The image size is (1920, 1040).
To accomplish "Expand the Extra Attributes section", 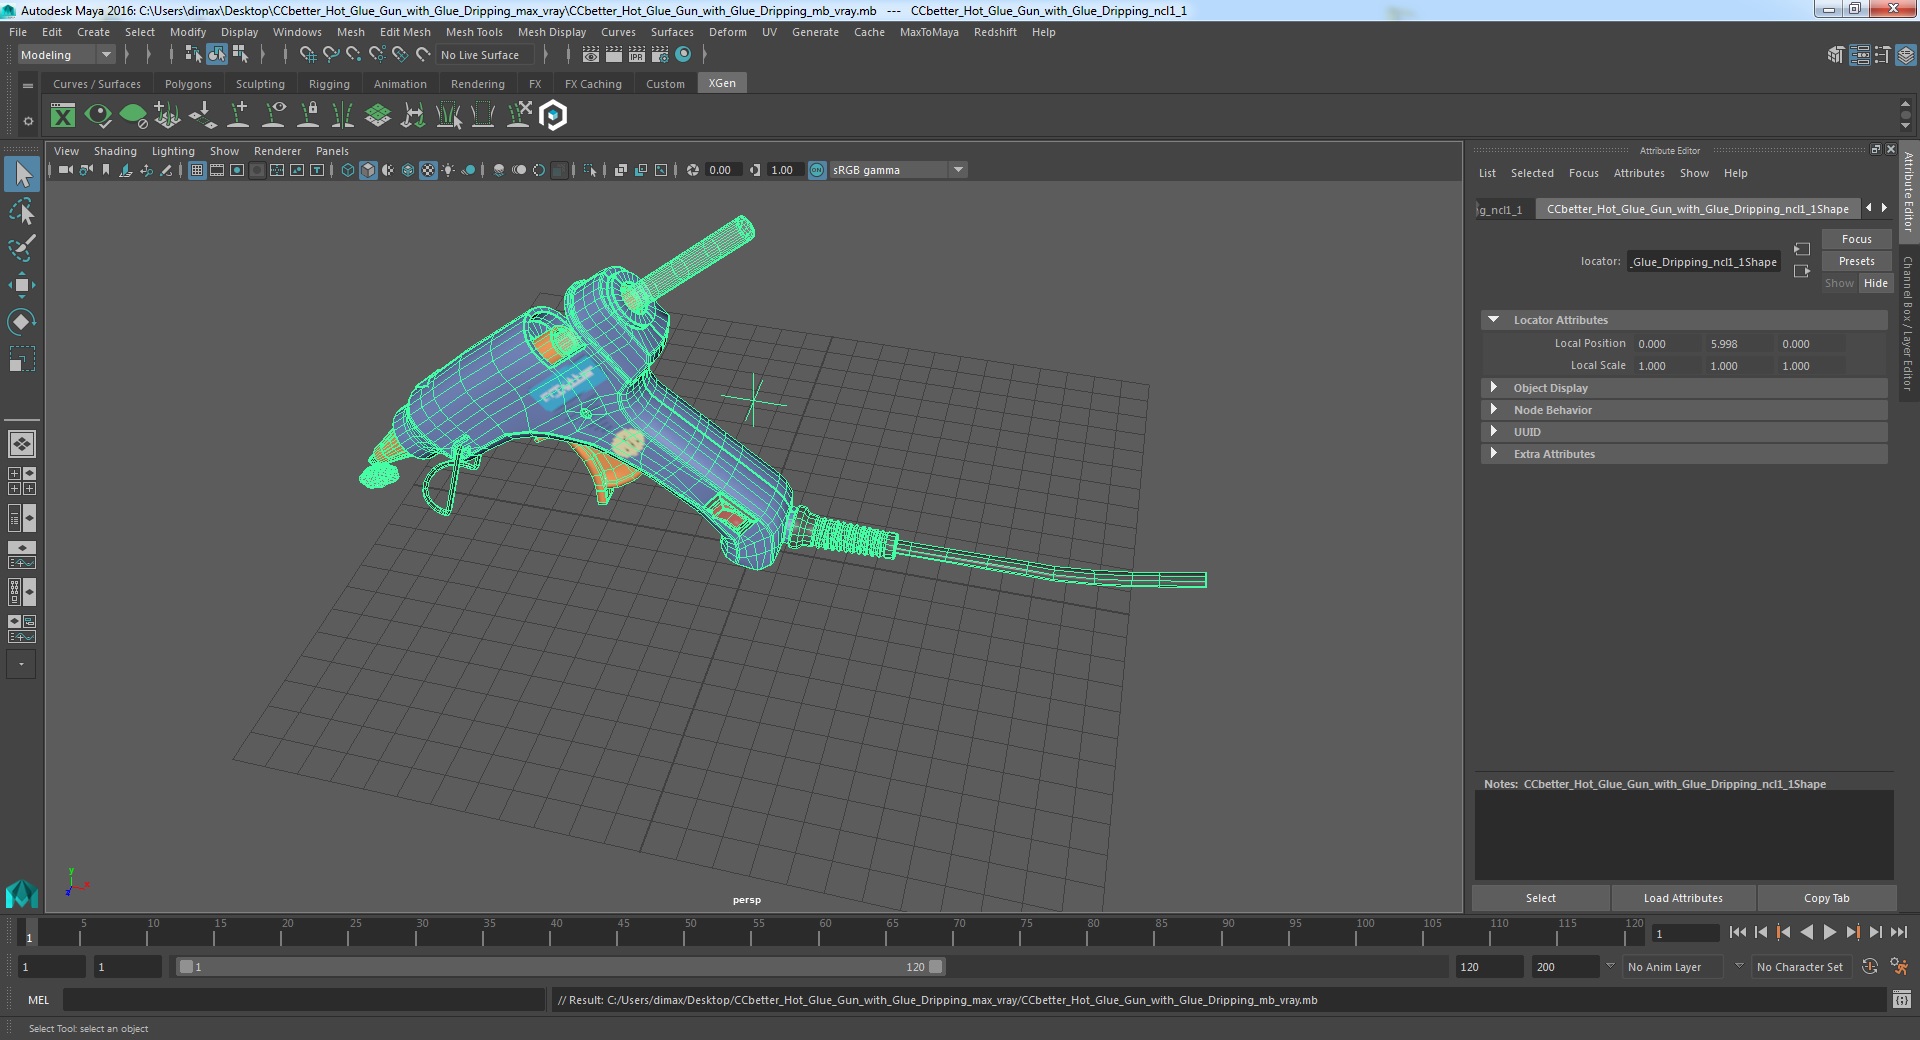I will [x=1494, y=454].
